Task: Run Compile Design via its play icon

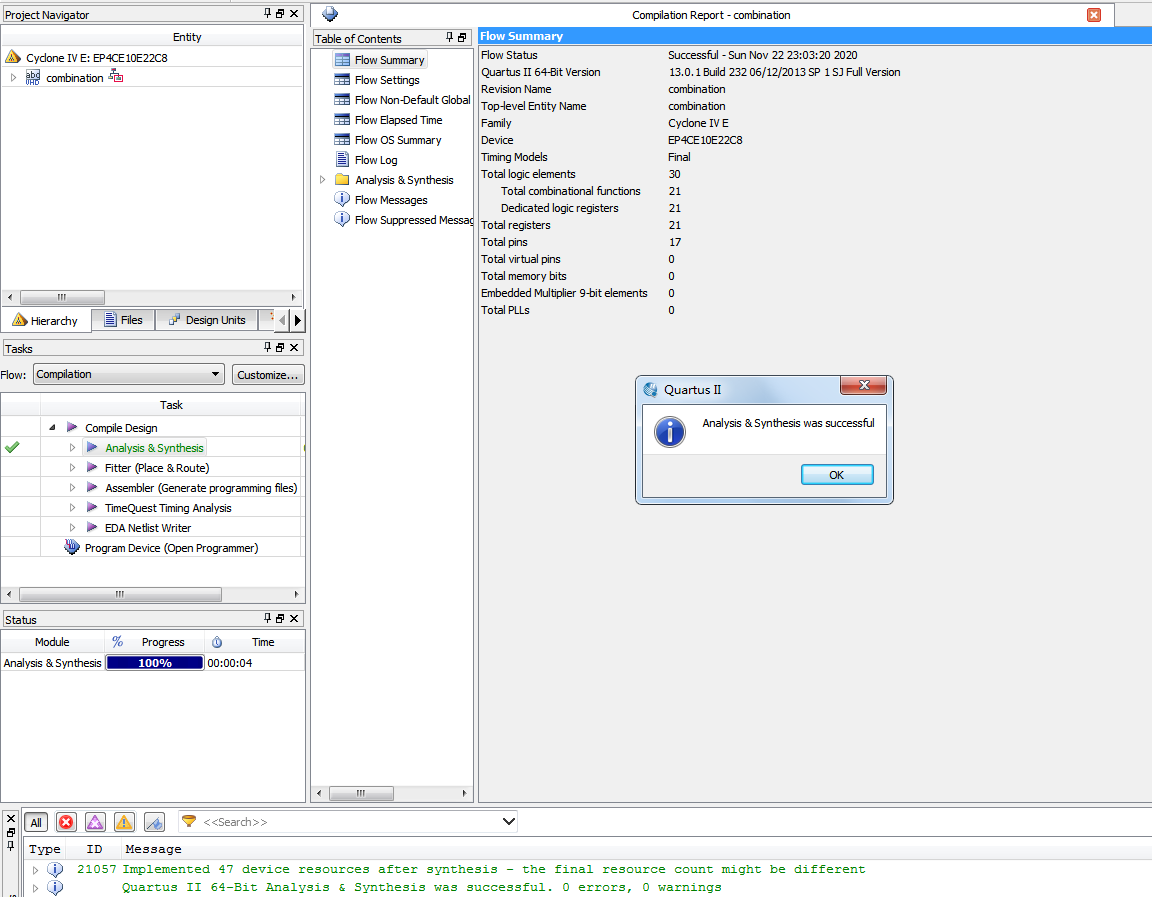Action: click(72, 427)
